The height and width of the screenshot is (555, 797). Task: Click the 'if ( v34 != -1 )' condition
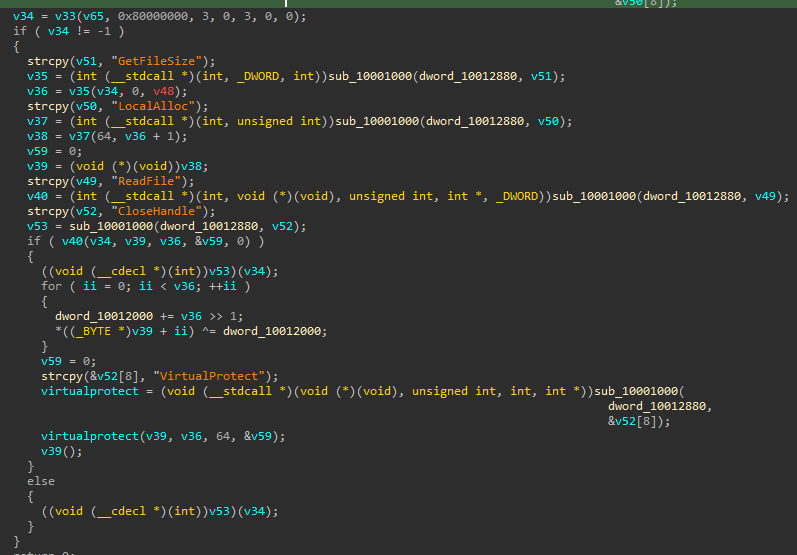69,31
